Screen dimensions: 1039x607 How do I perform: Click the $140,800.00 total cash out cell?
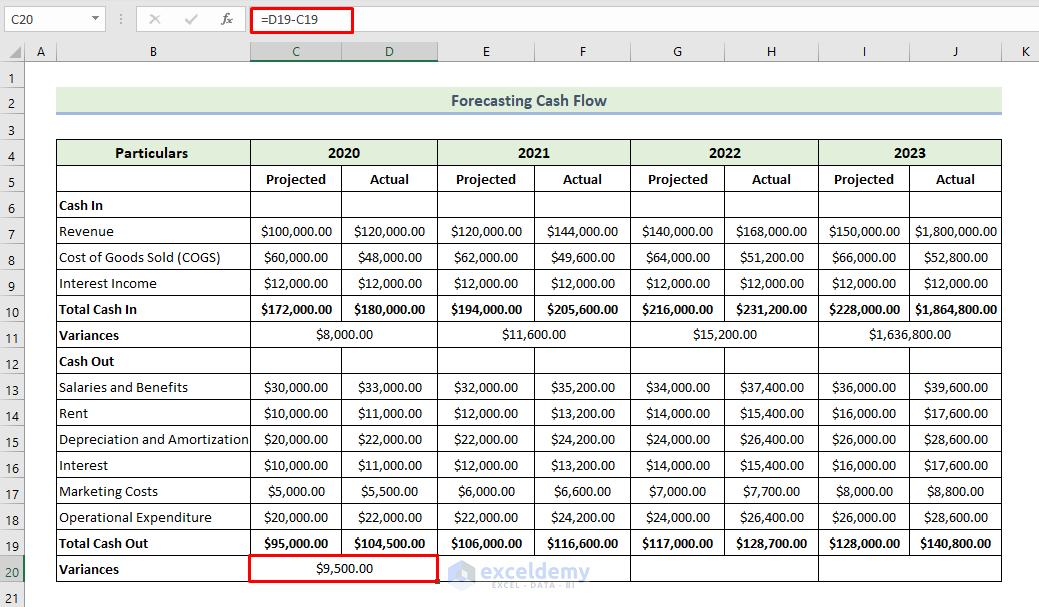coord(956,543)
